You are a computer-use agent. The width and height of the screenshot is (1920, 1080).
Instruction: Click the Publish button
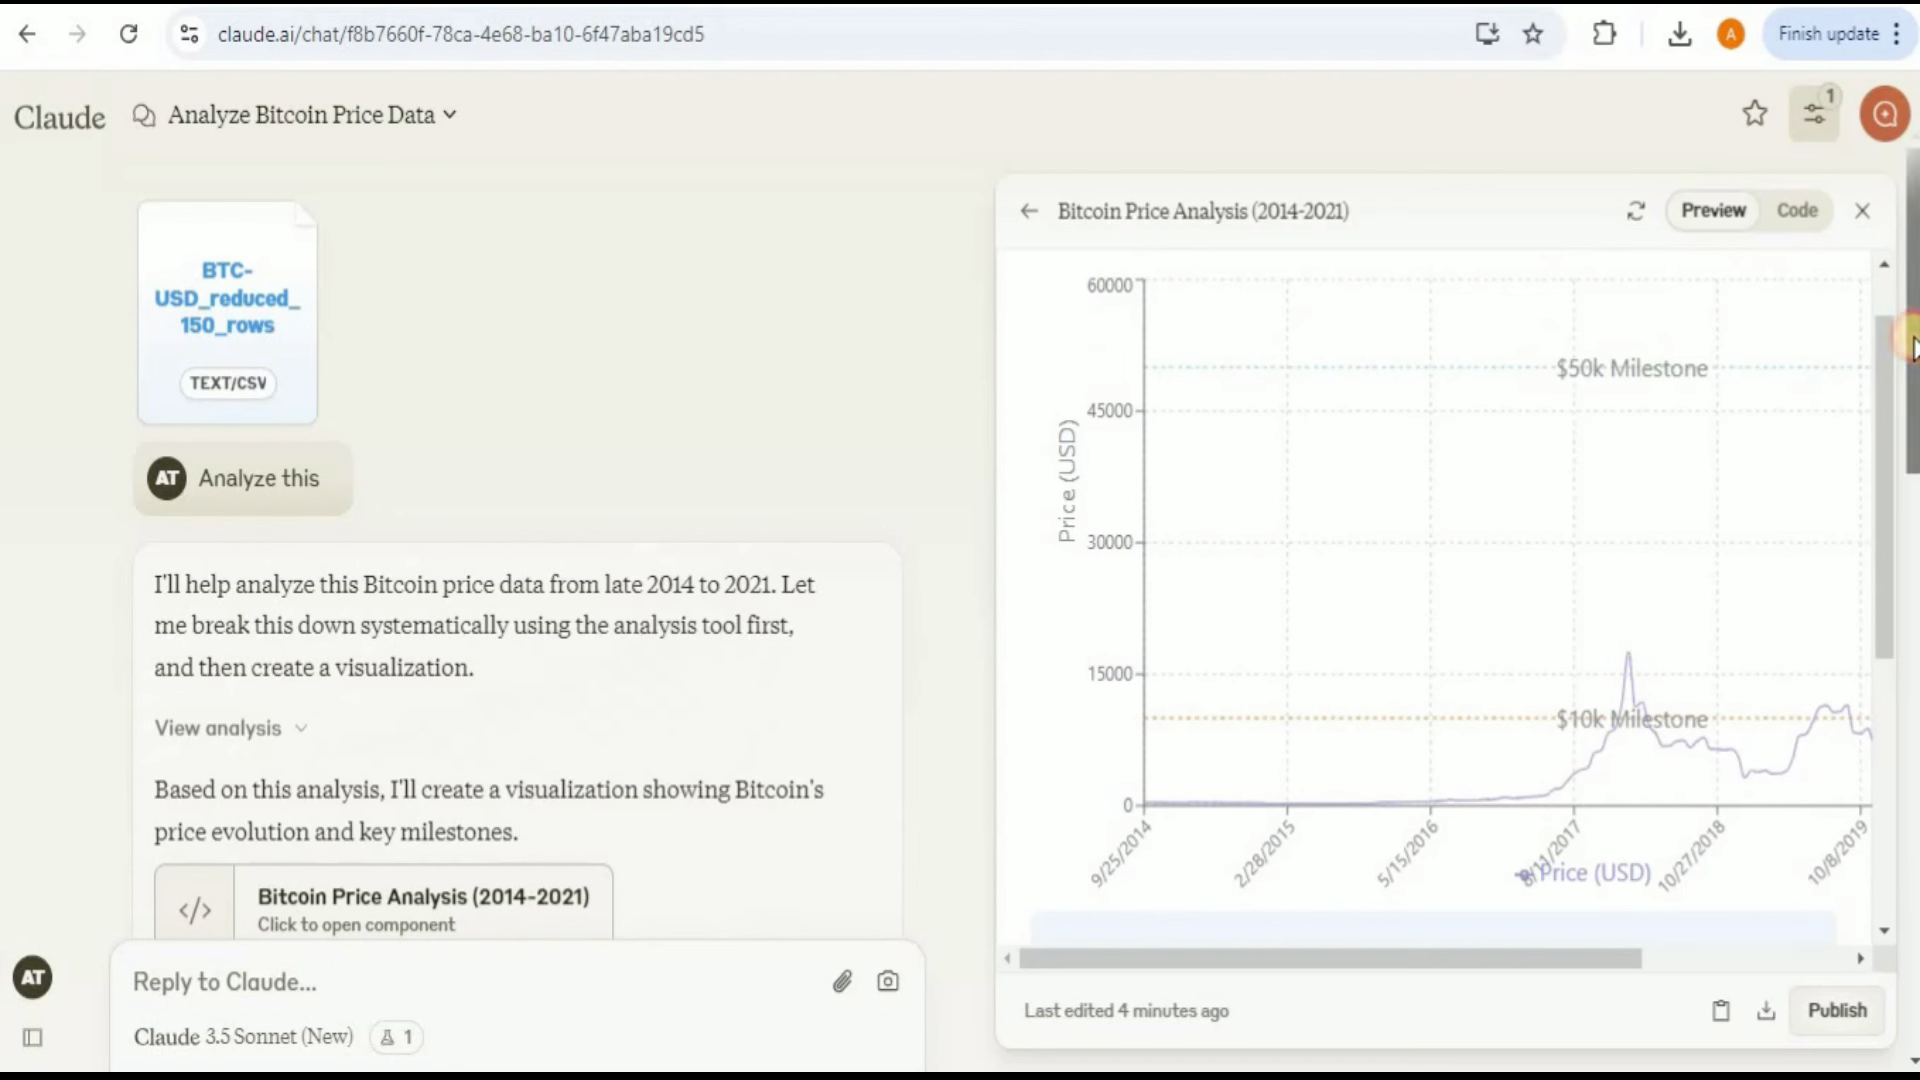click(1837, 1011)
